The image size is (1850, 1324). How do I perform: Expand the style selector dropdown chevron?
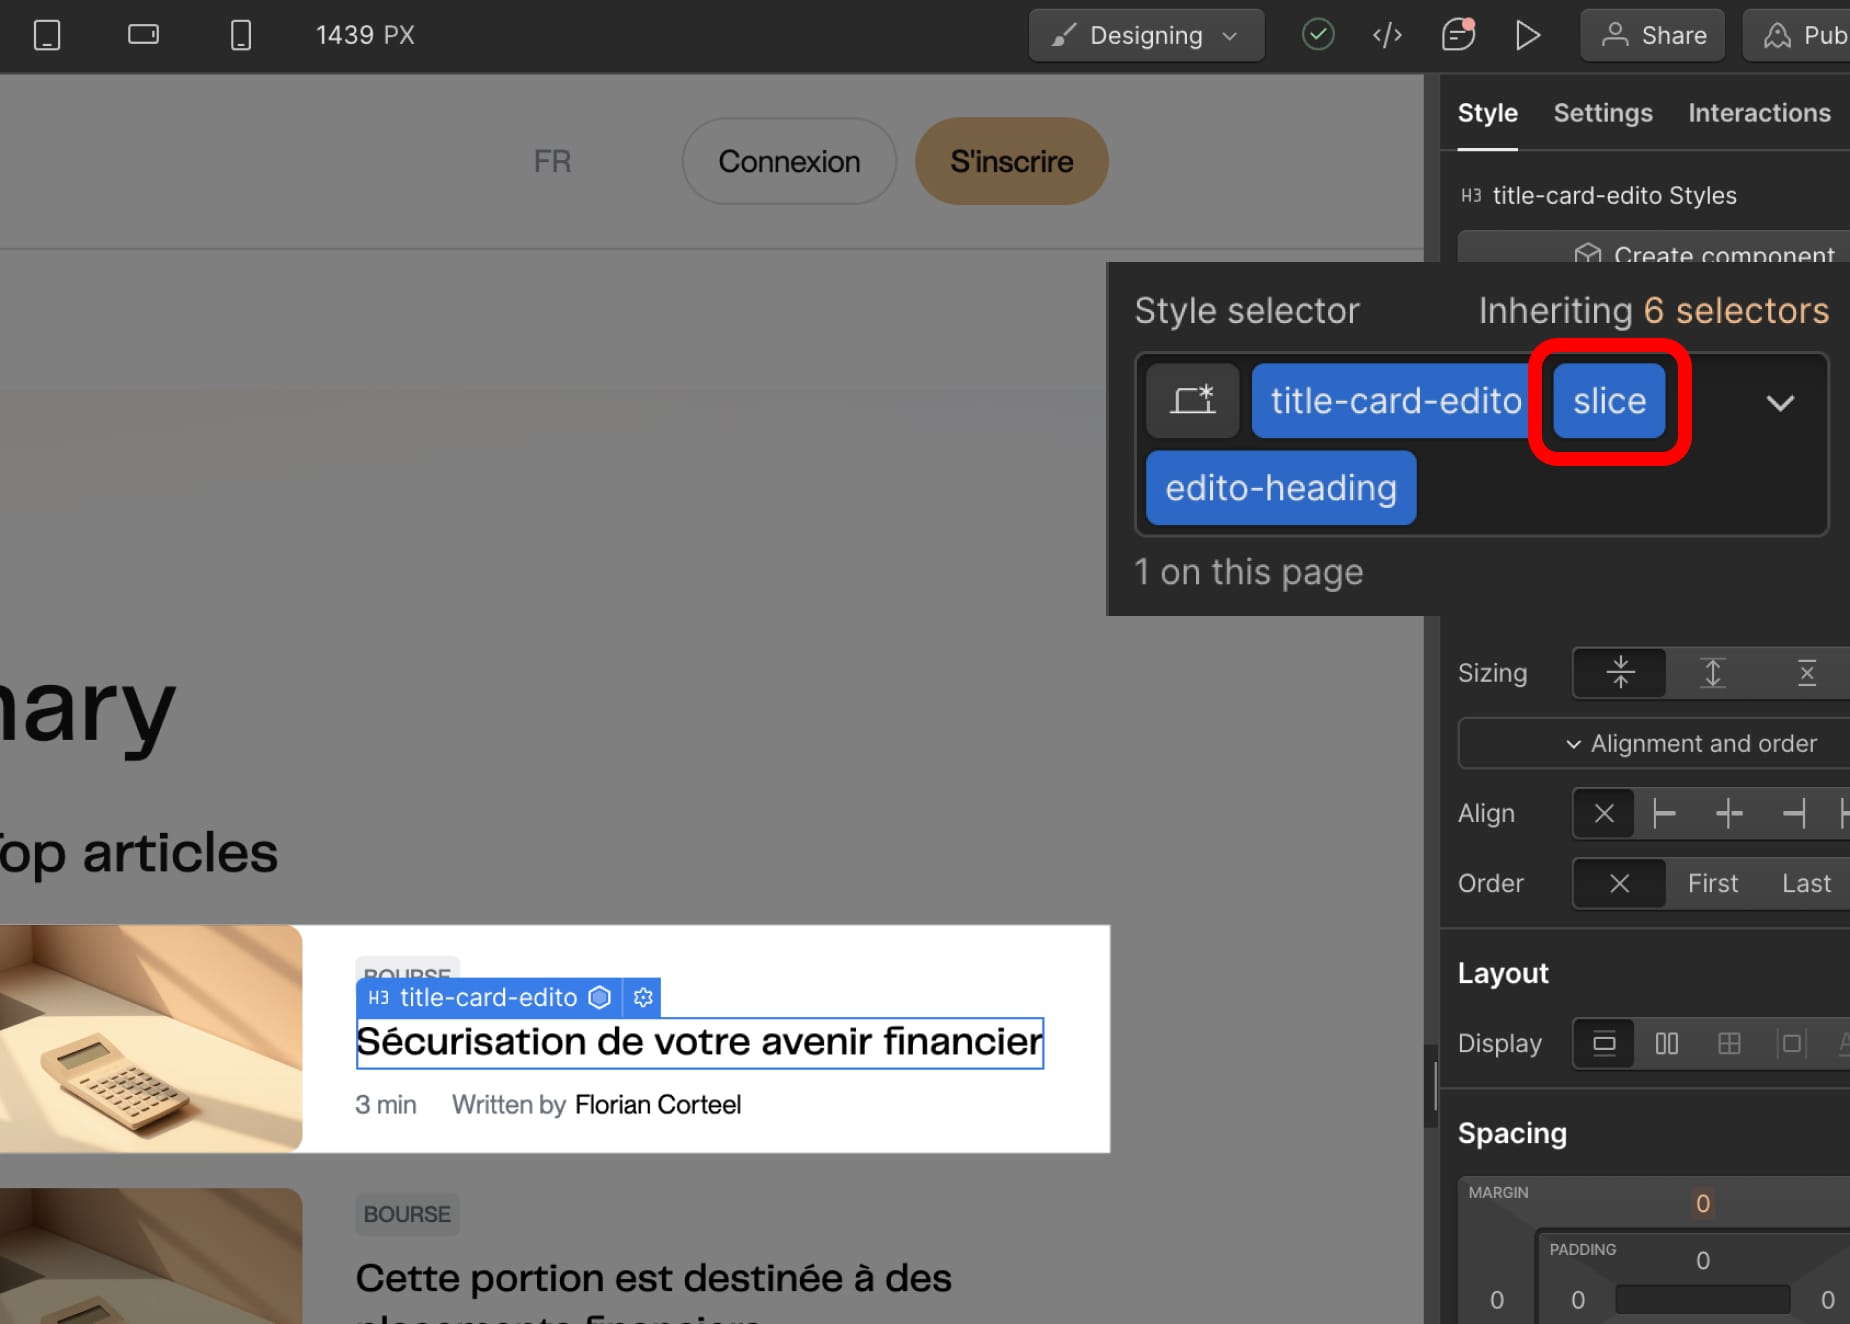[1780, 403]
